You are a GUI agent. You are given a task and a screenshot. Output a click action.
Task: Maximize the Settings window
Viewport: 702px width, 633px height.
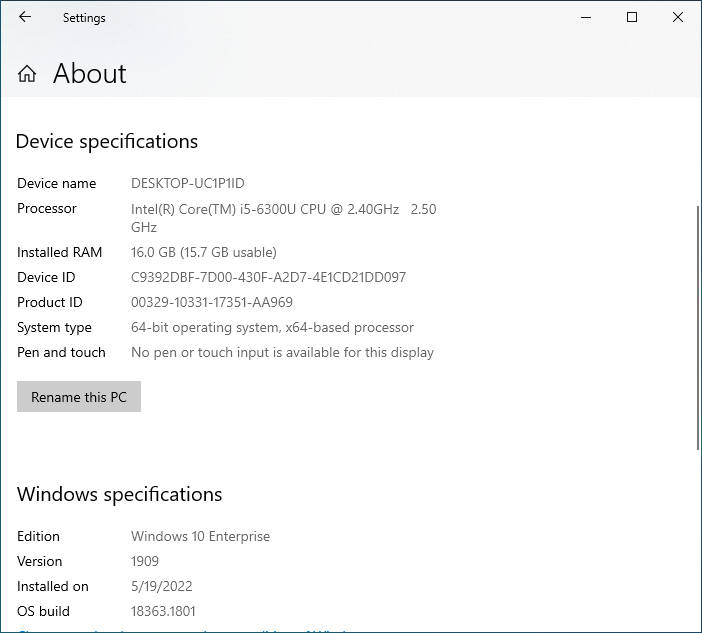632,17
